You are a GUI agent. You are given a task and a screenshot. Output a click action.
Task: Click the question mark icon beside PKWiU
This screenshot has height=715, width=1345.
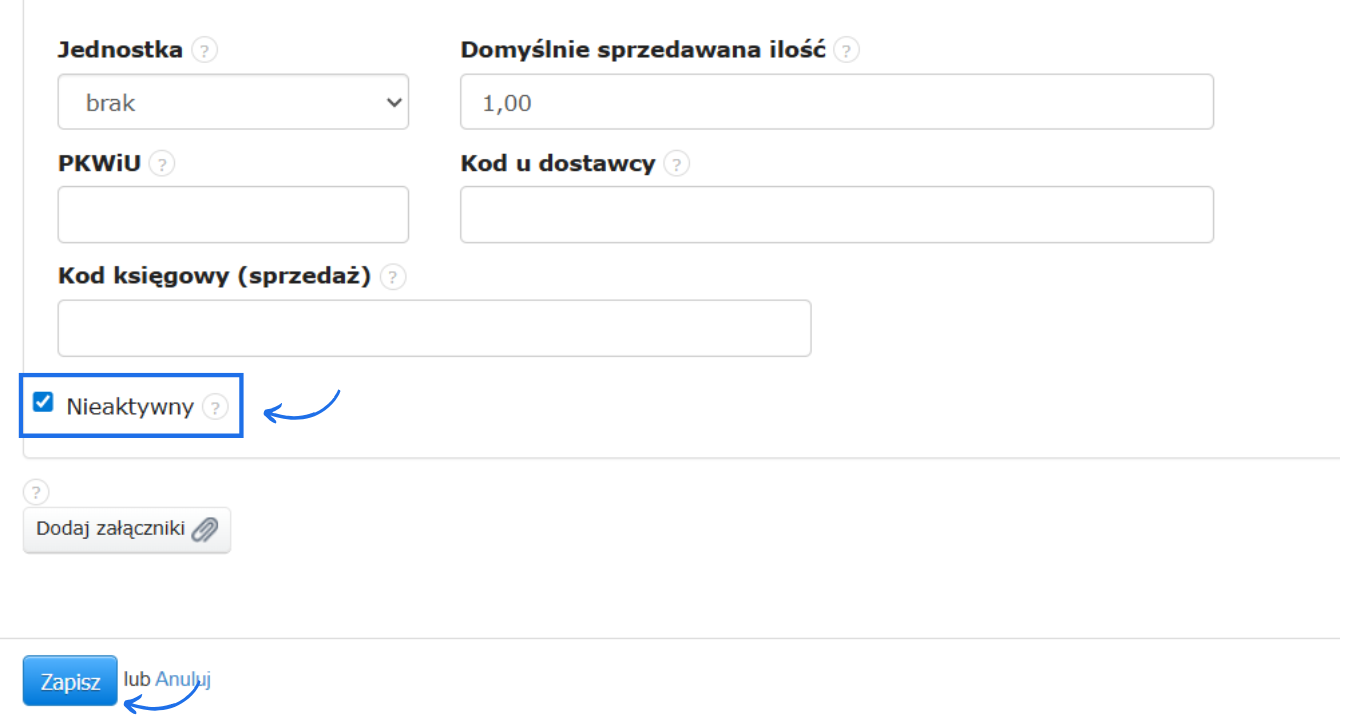tap(161, 163)
